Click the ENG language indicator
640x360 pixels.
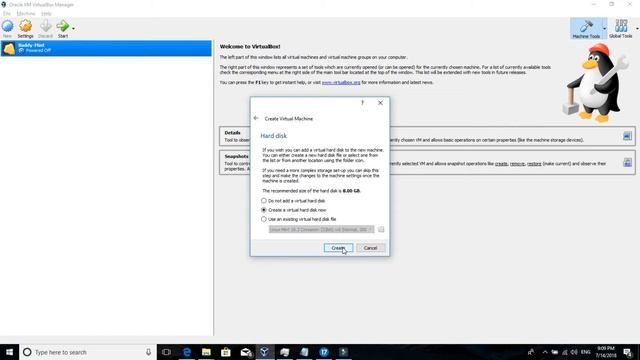[586, 352]
